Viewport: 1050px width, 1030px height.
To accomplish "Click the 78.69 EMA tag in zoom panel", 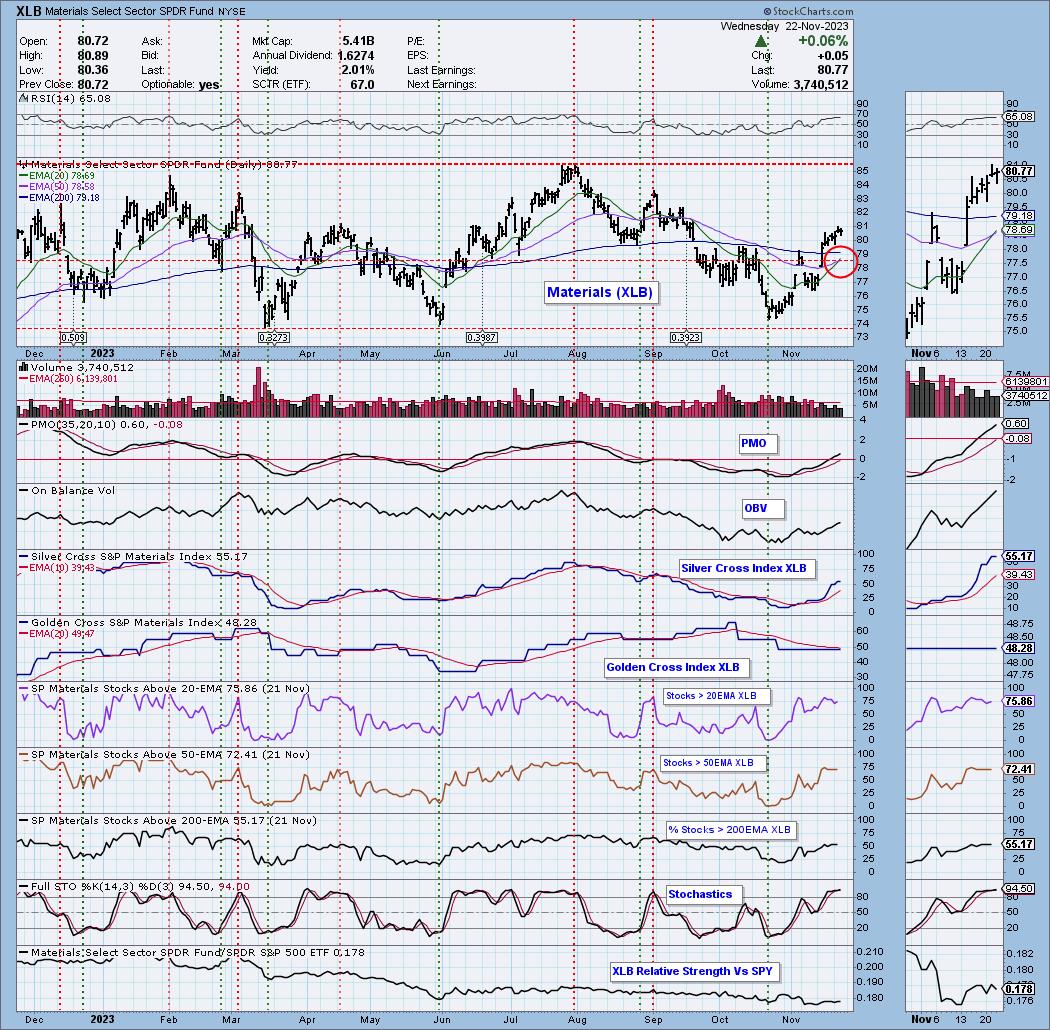I will [1019, 230].
